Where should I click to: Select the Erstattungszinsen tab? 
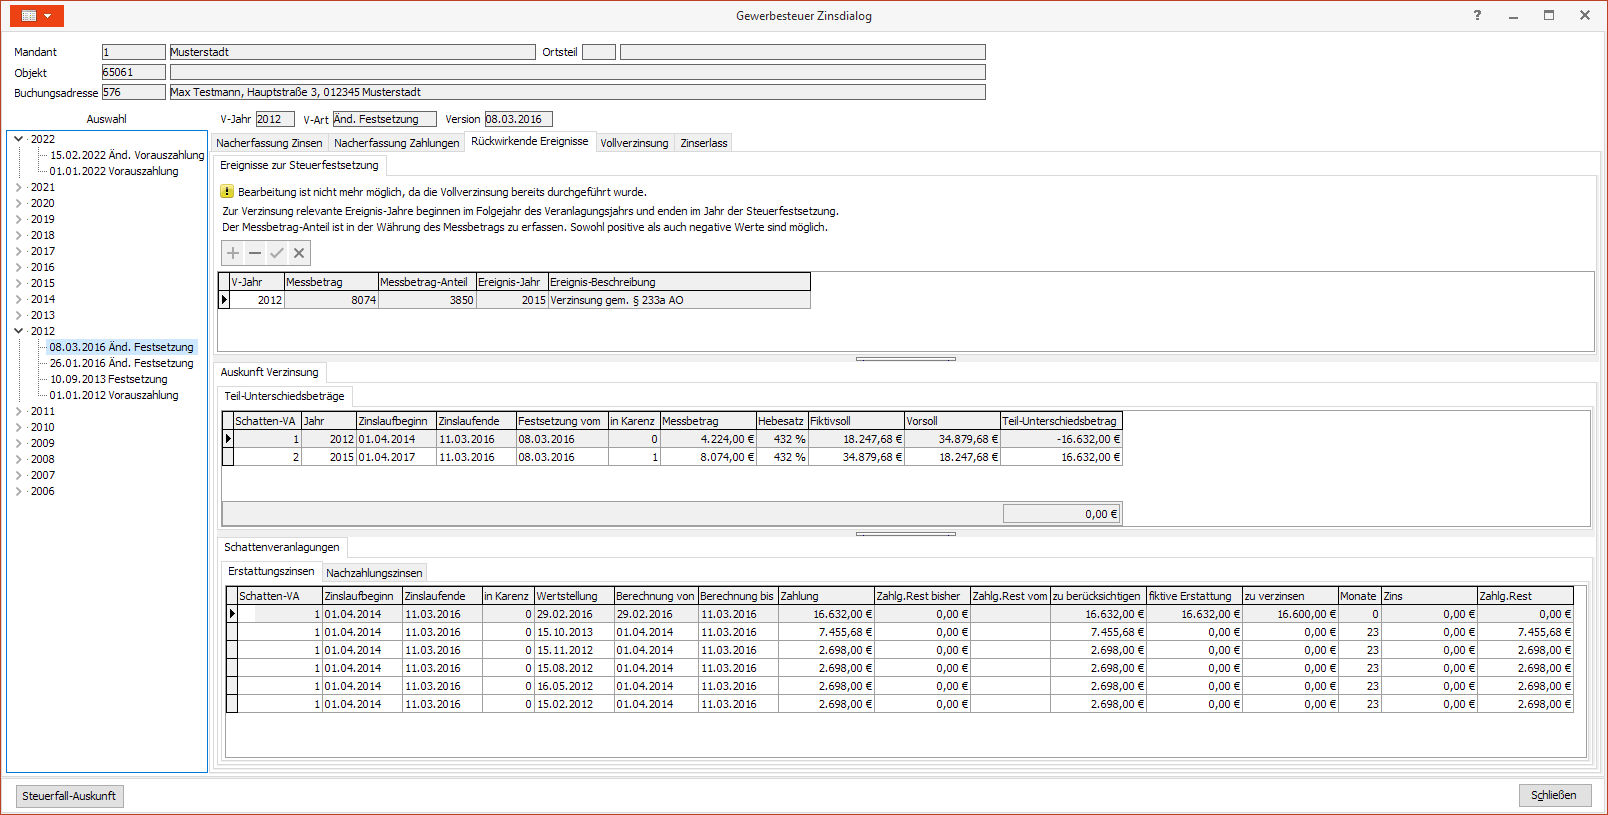click(271, 571)
